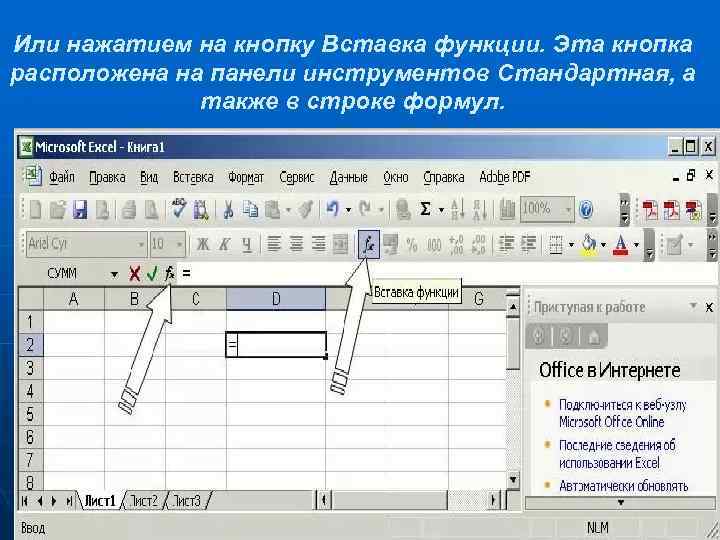The height and width of the screenshot is (540, 720).
Task: Click the Increase Indent icon
Action: (529, 244)
